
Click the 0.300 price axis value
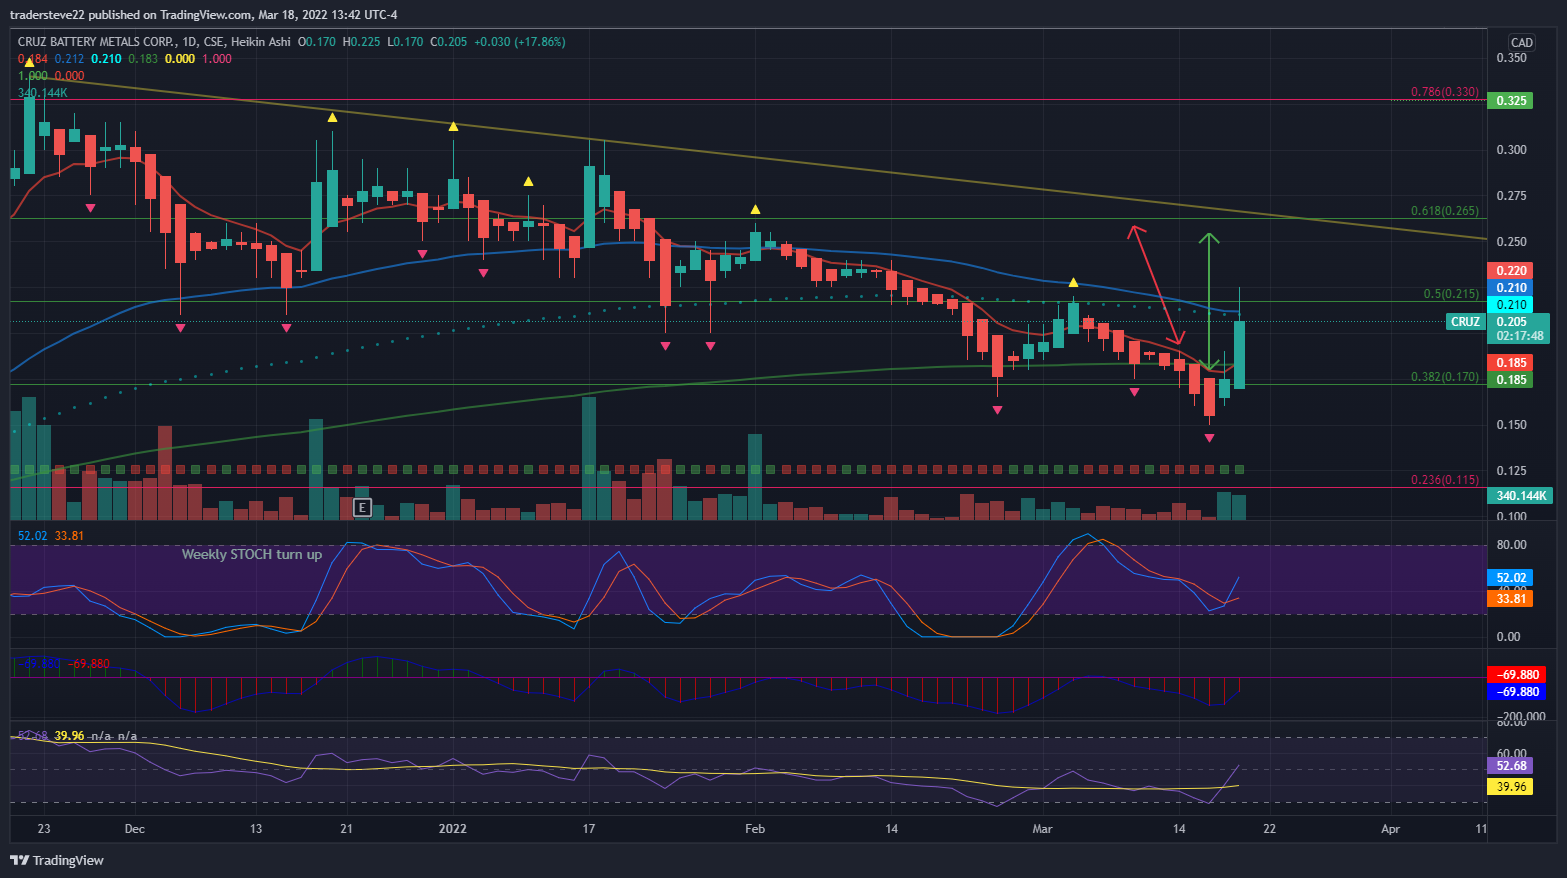(1511, 150)
